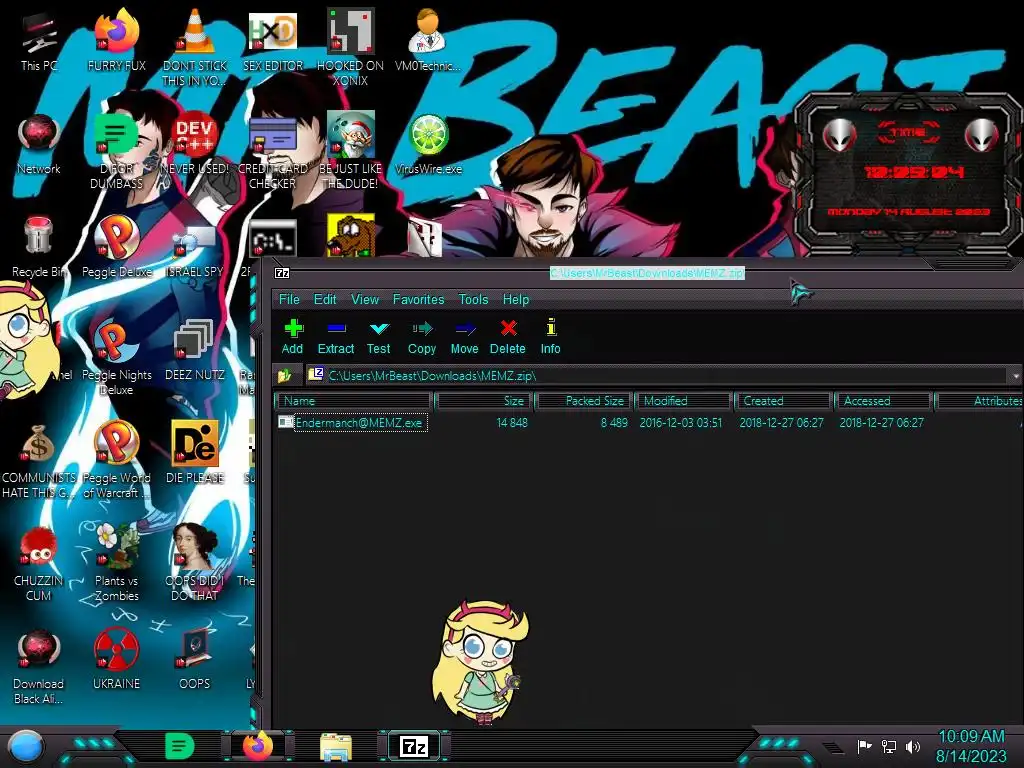This screenshot has height=768, width=1024.
Task: Click the 7-Zip path field MEMZ.zip
Action: coord(658,376)
